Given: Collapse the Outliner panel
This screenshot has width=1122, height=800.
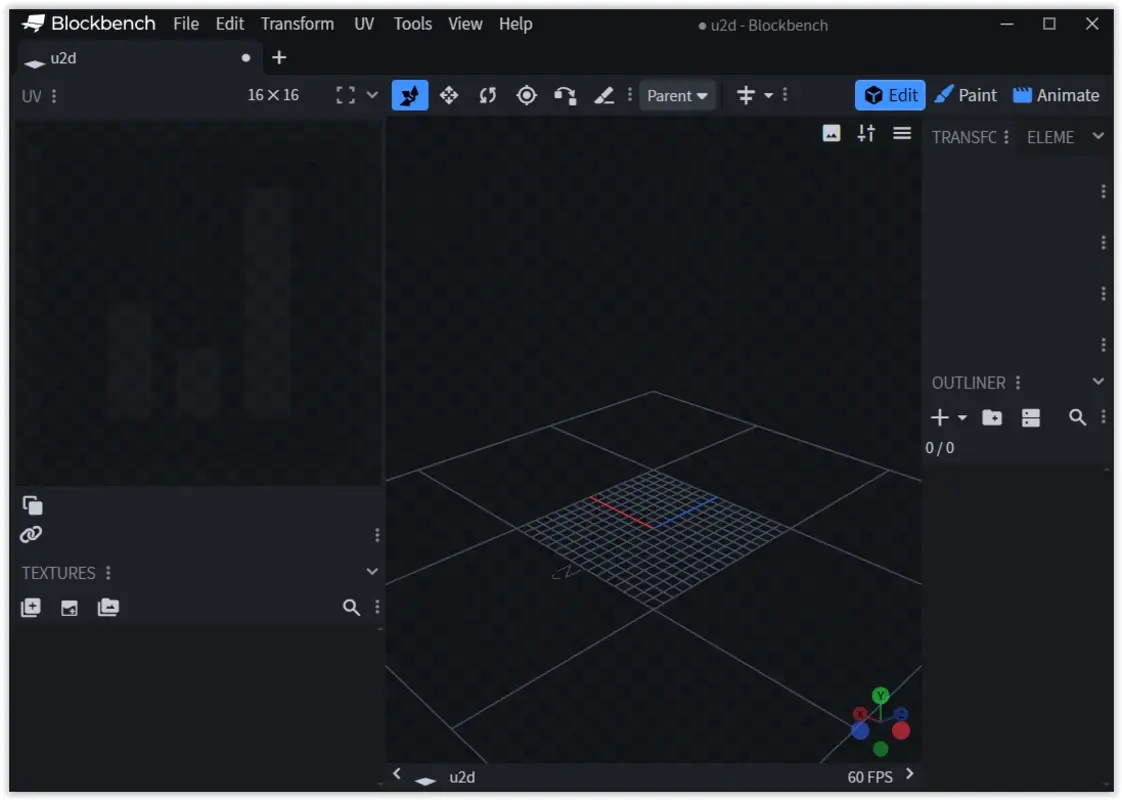Looking at the screenshot, I should pyautogui.click(x=1098, y=381).
